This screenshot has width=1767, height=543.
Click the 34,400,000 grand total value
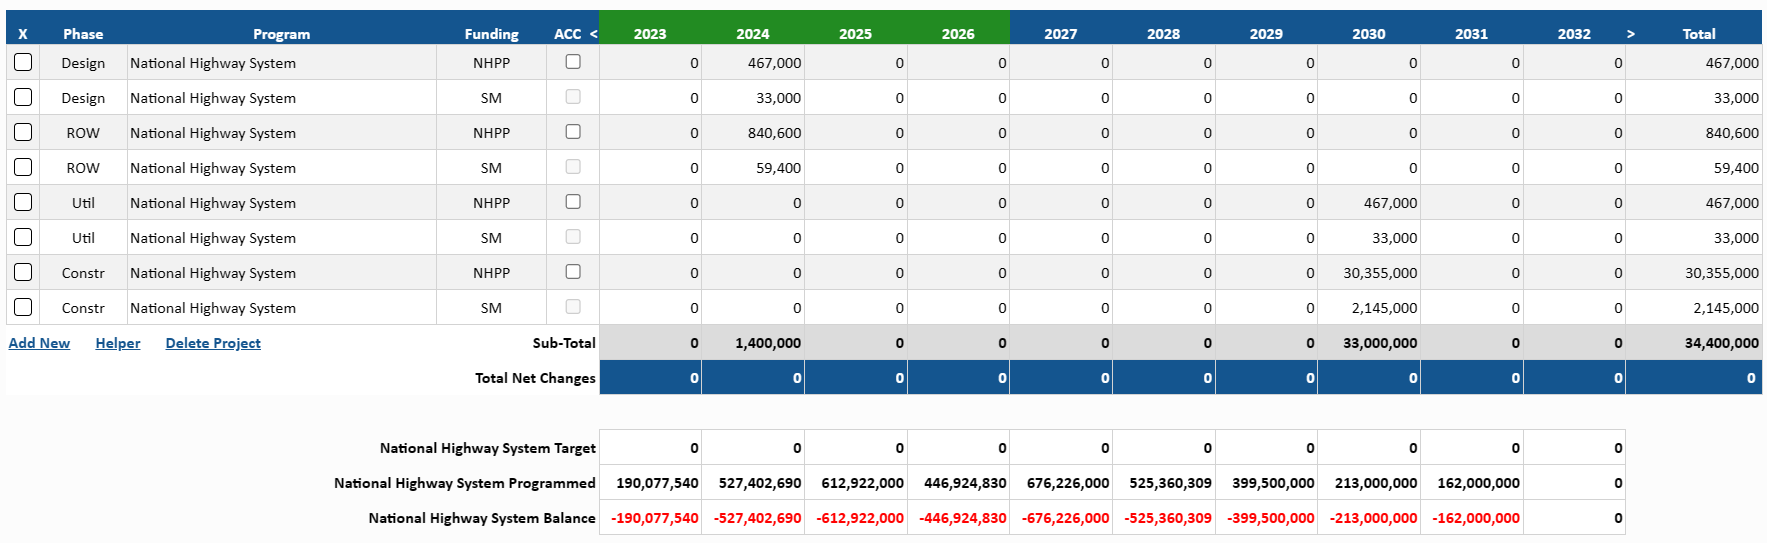(1721, 343)
